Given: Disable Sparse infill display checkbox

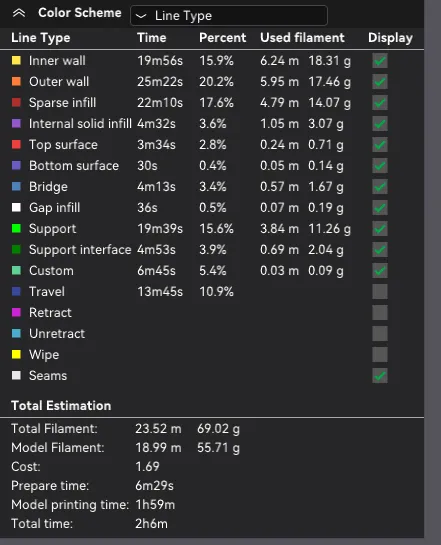Looking at the screenshot, I should point(380,103).
